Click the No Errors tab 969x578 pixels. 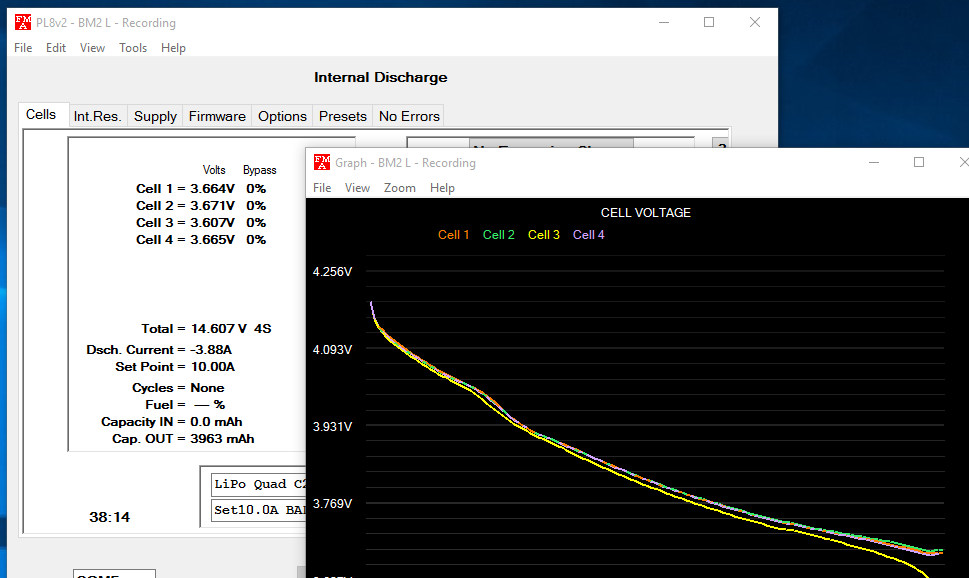[408, 116]
